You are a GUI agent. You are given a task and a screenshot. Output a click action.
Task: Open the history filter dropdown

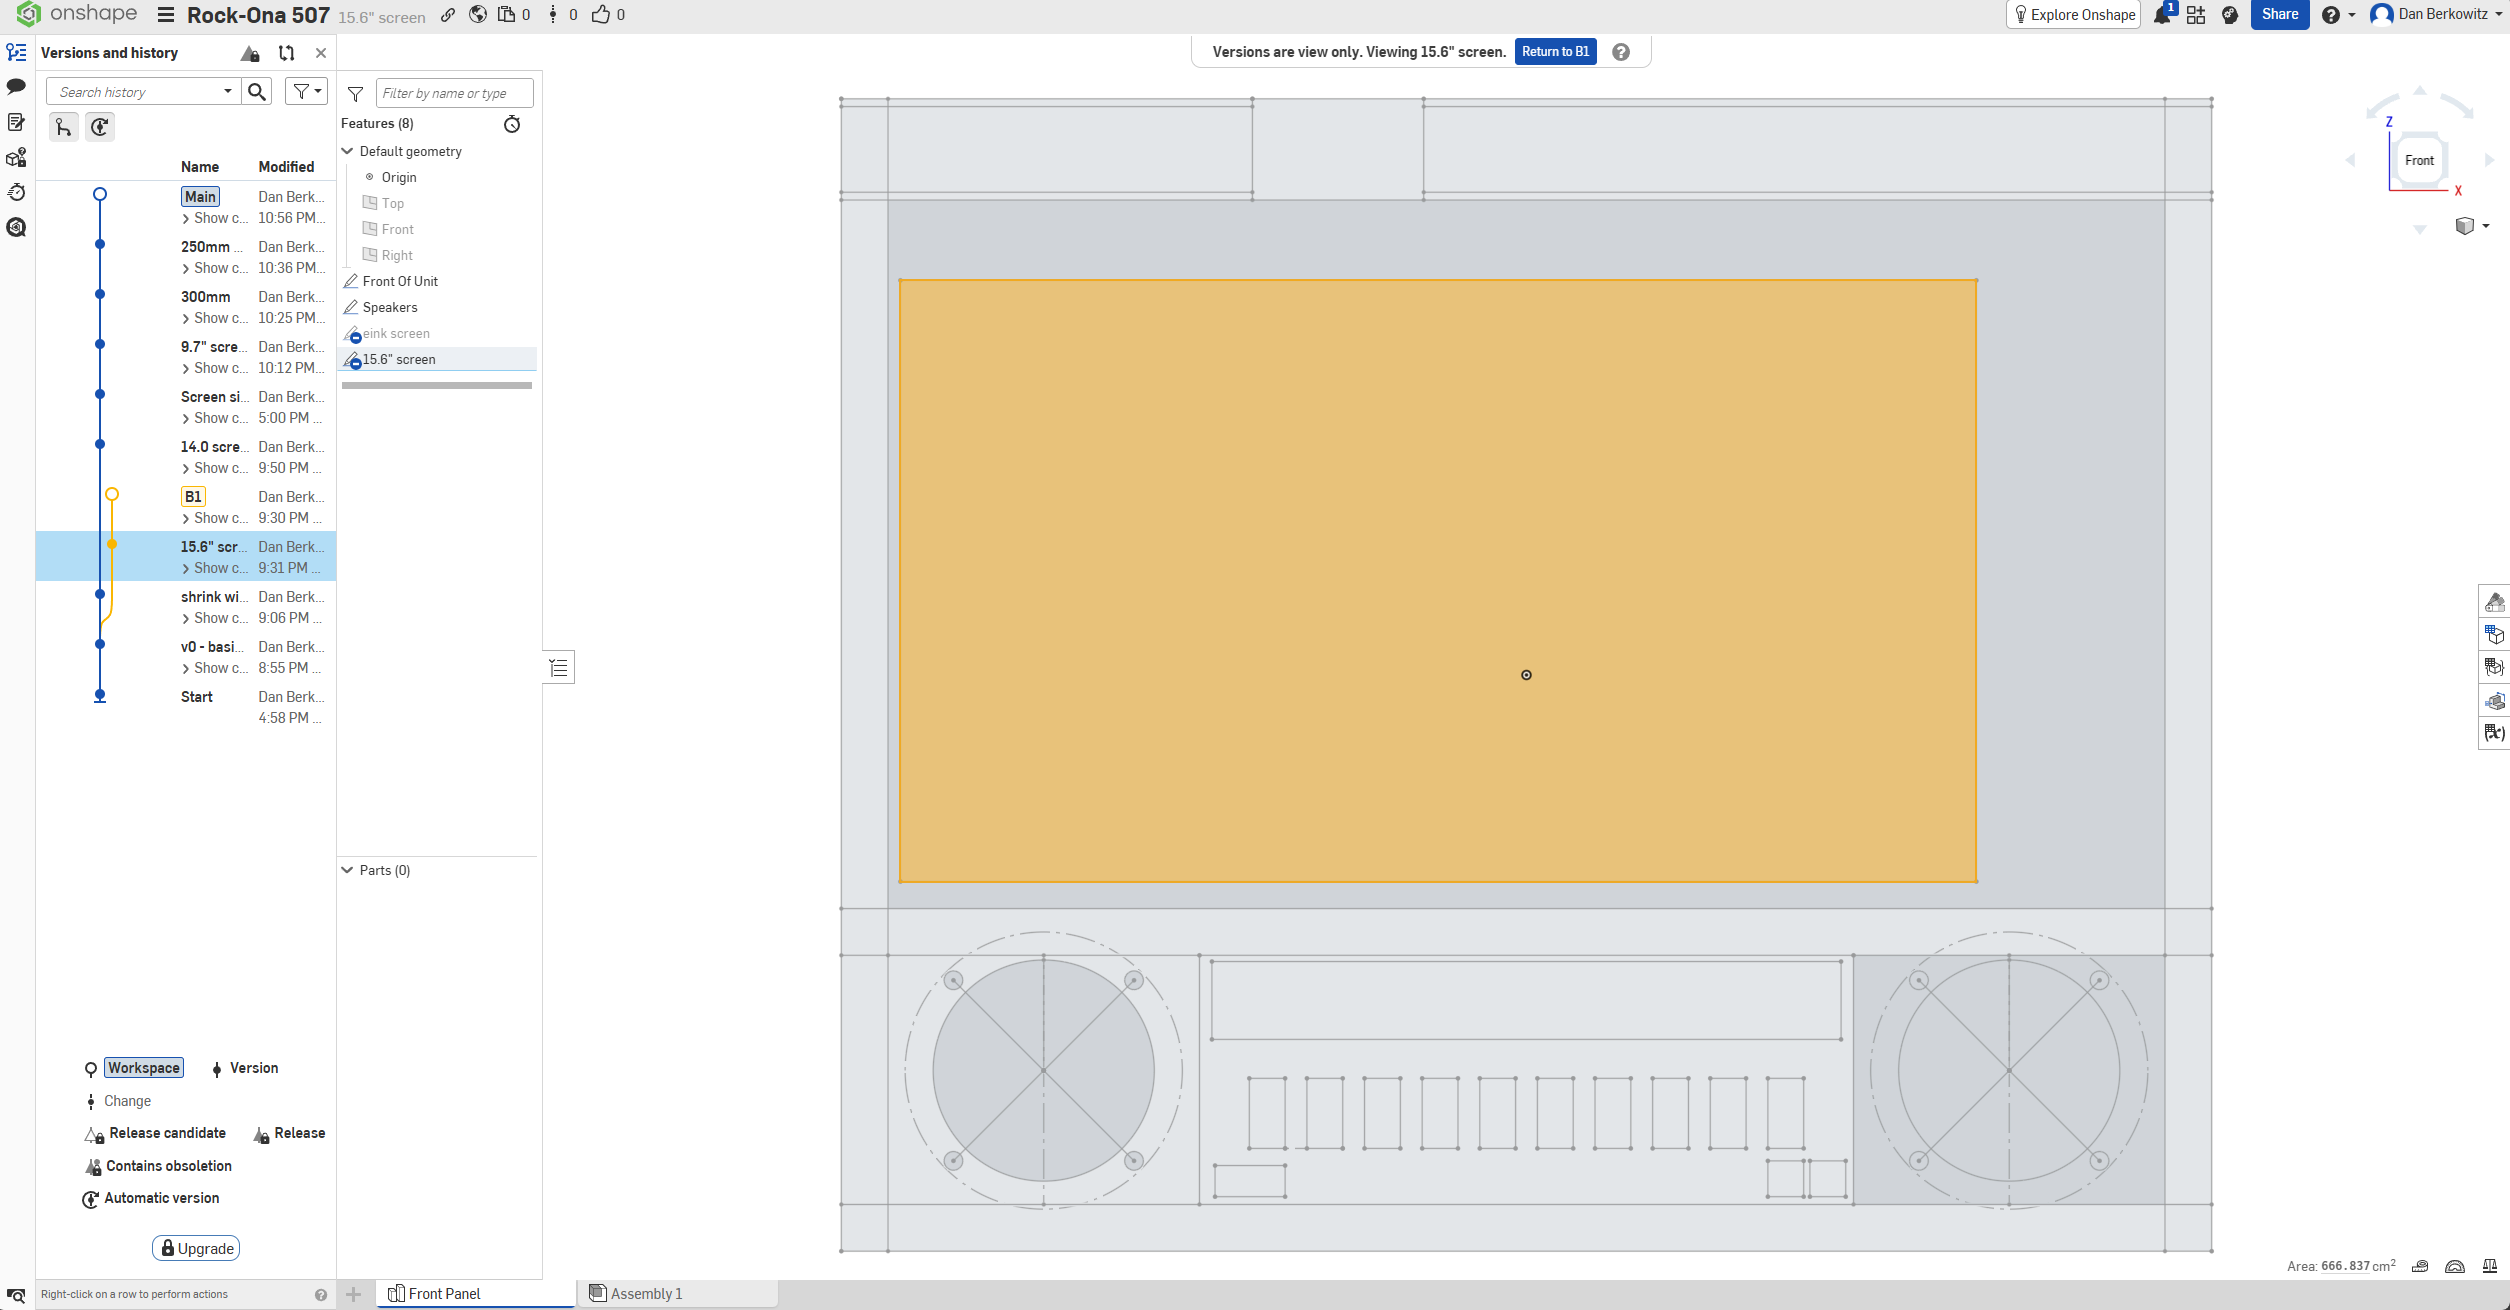[306, 92]
